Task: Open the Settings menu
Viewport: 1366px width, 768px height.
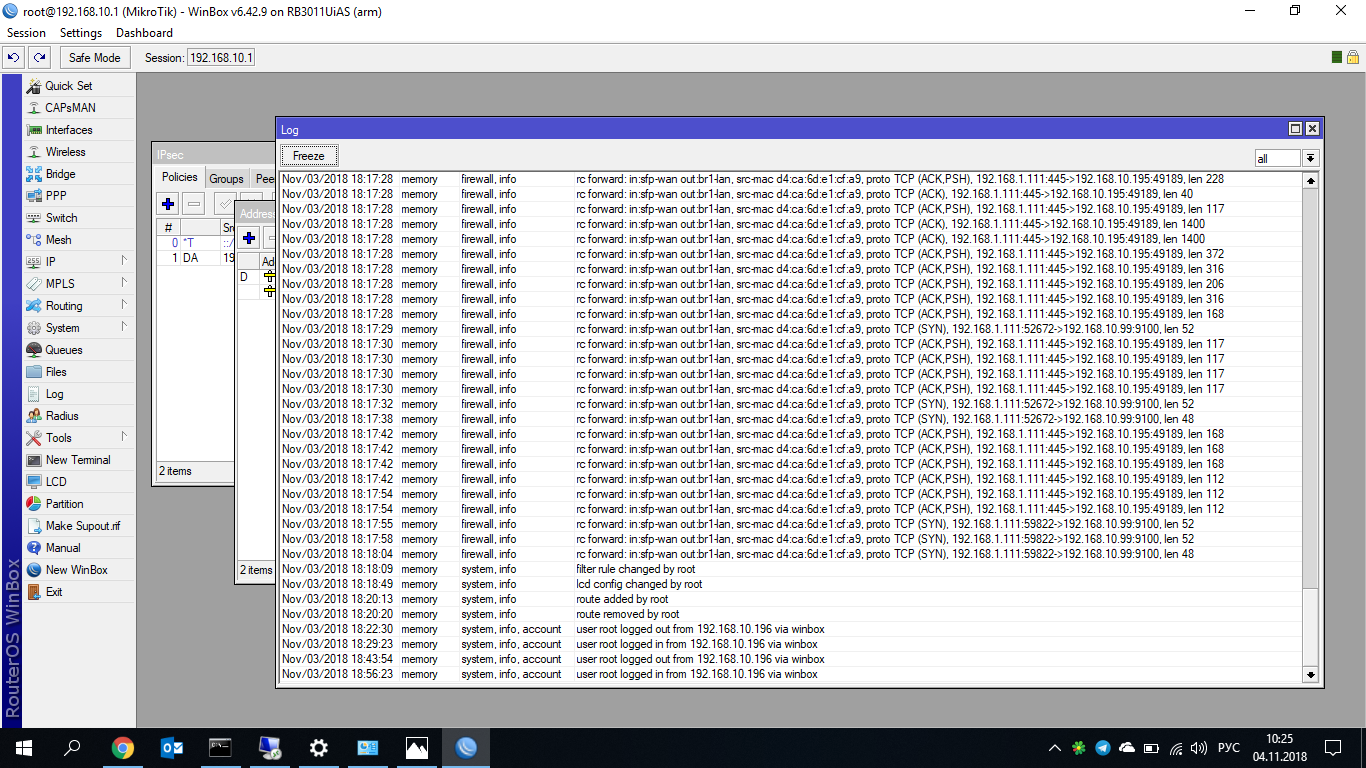Action: point(81,33)
